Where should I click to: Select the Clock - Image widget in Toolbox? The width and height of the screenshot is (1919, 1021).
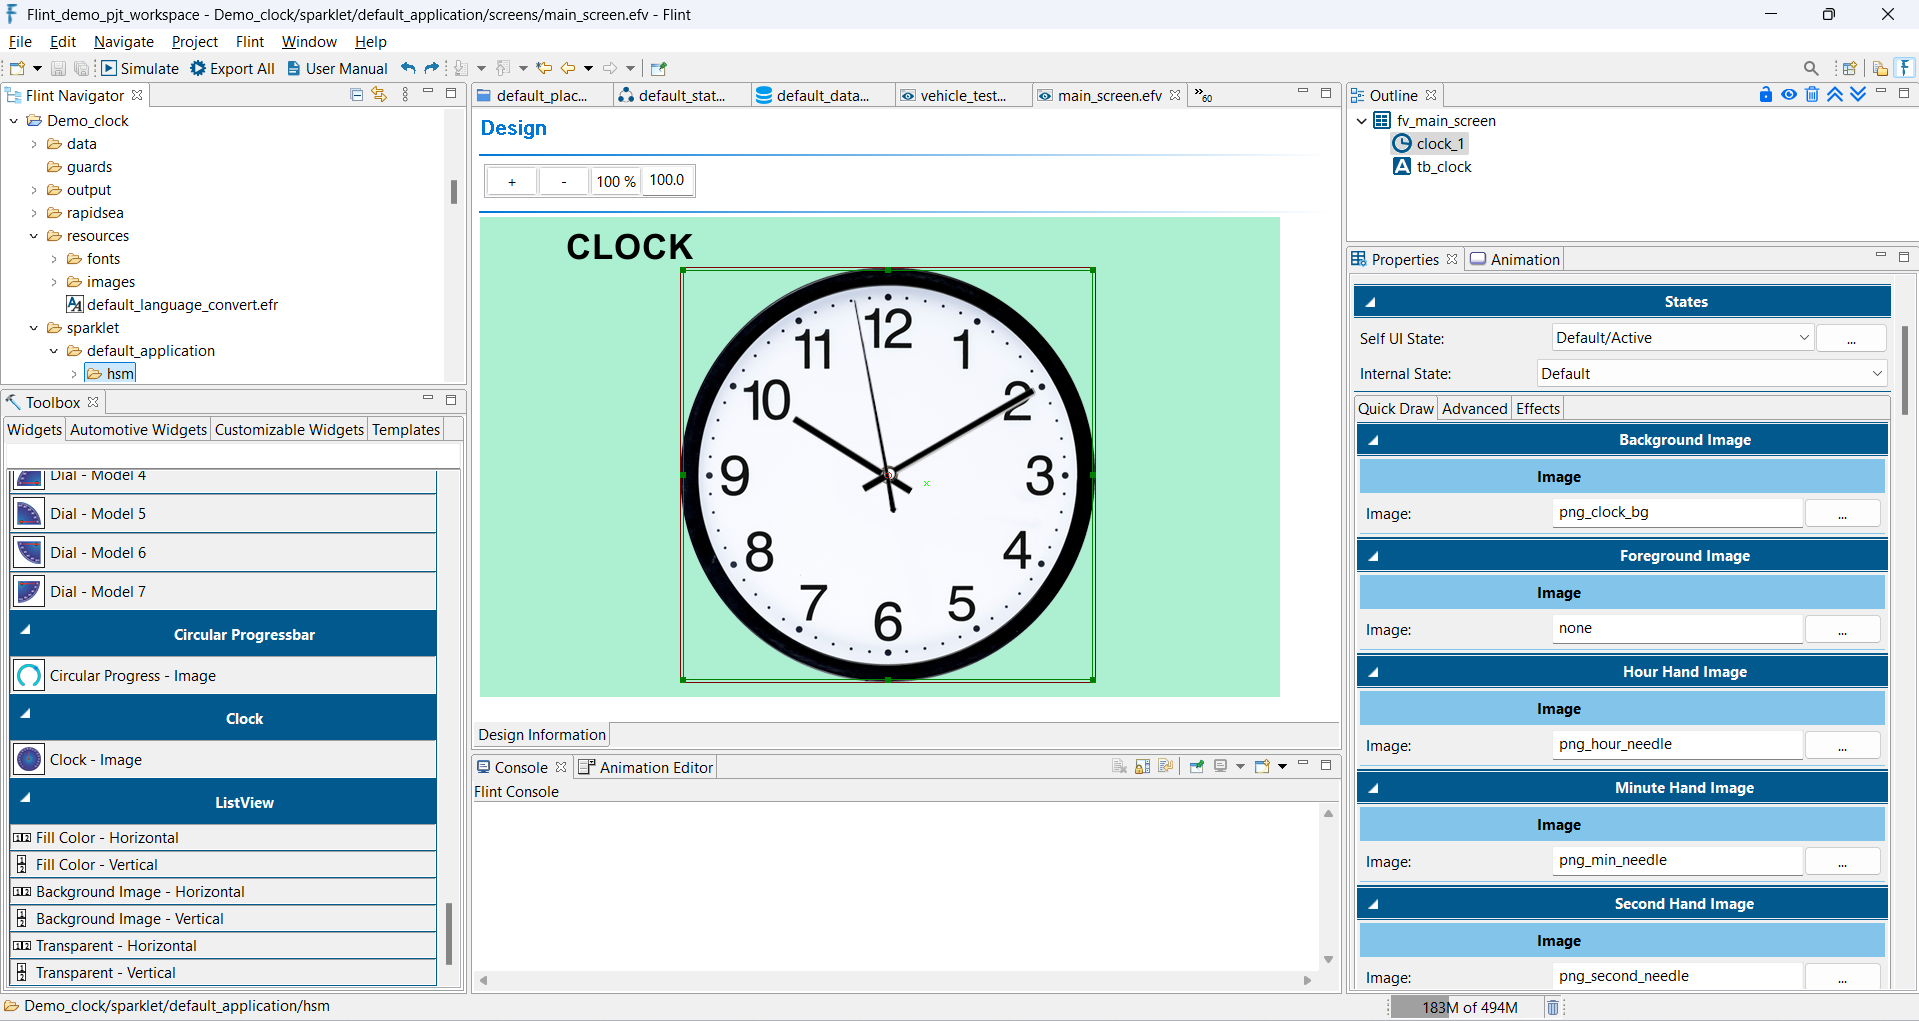95,759
